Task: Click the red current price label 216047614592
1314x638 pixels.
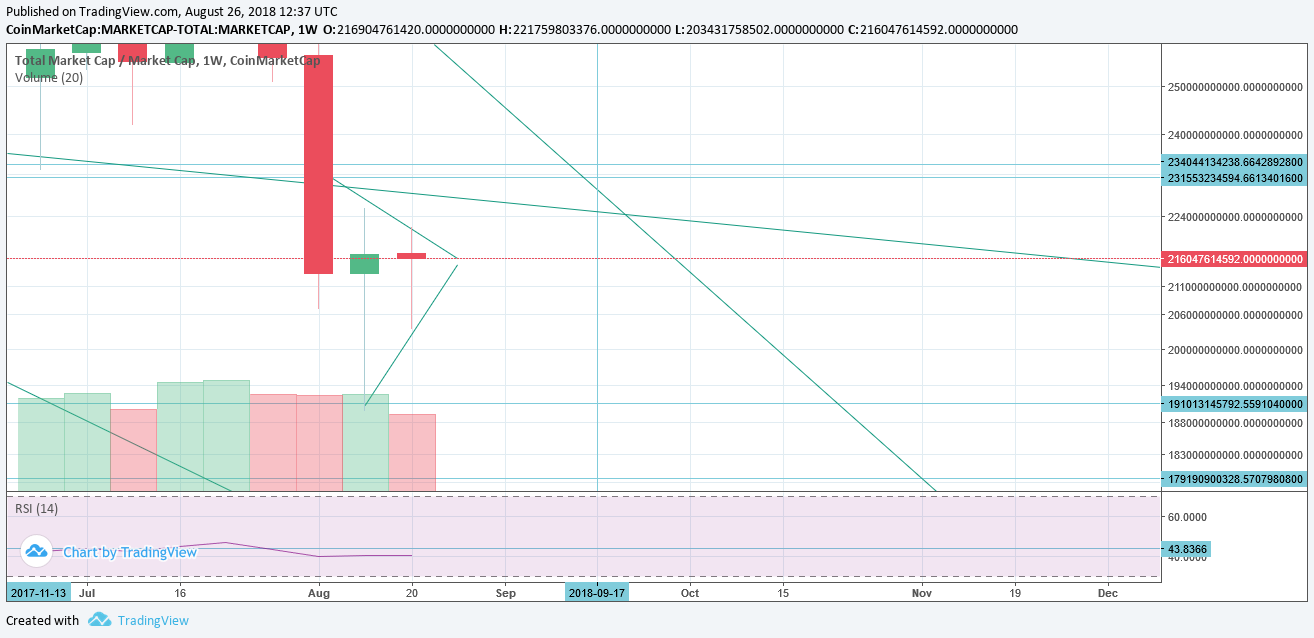Action: (1235, 258)
